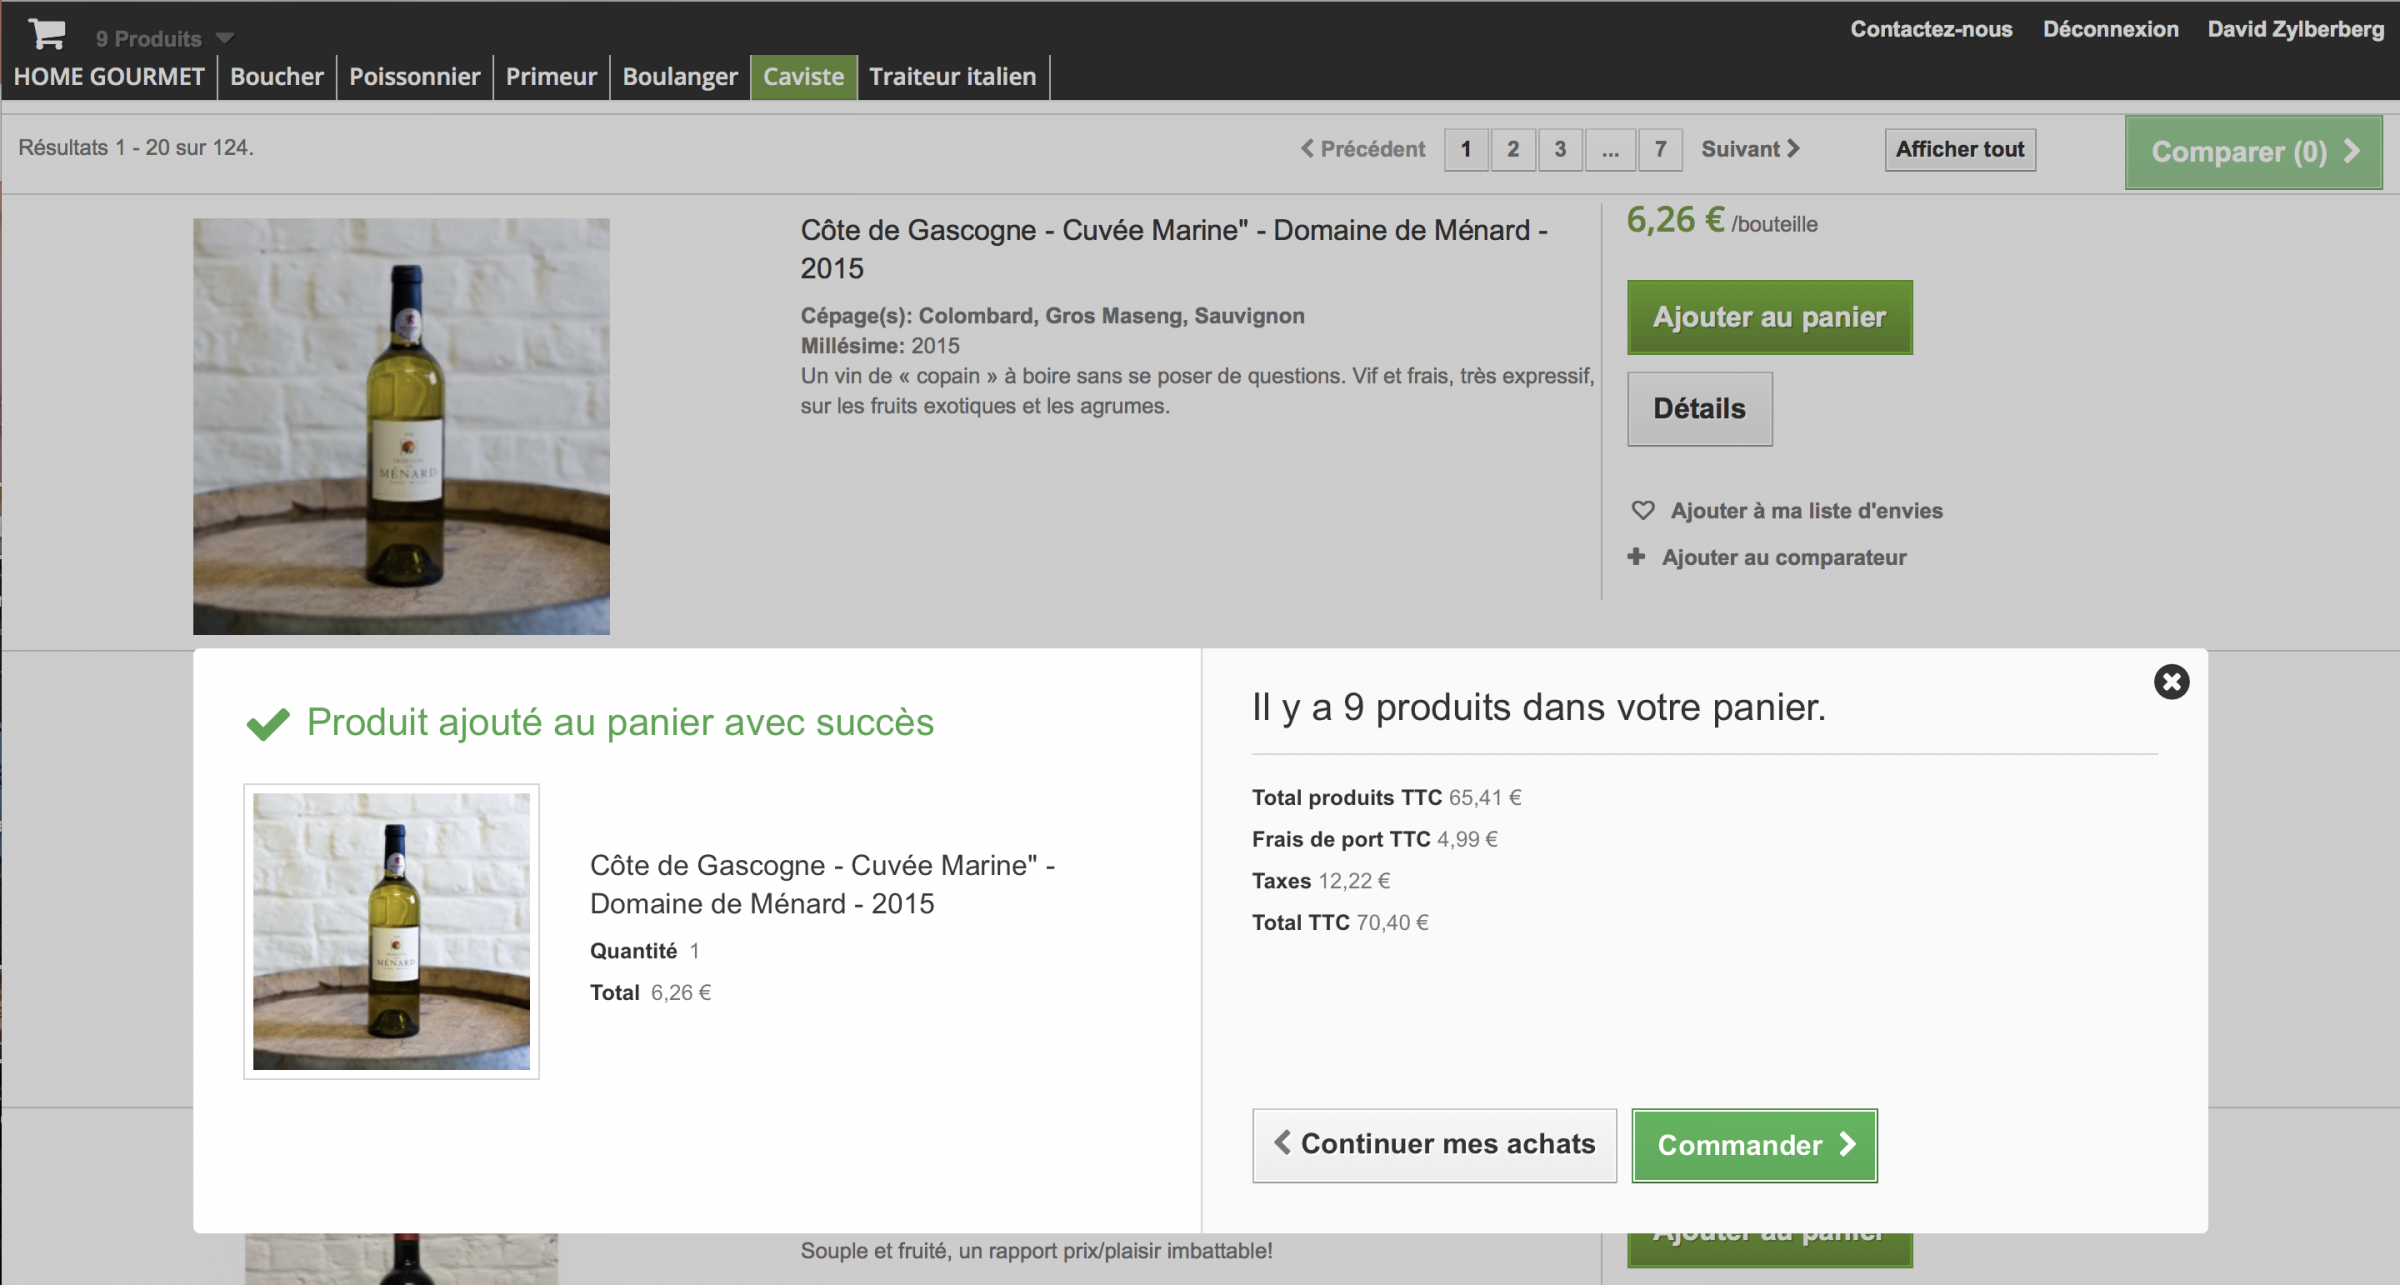Open Détails for Cuvée Marine wine
Image resolution: width=2400 pixels, height=1285 pixels.
pos(1699,409)
